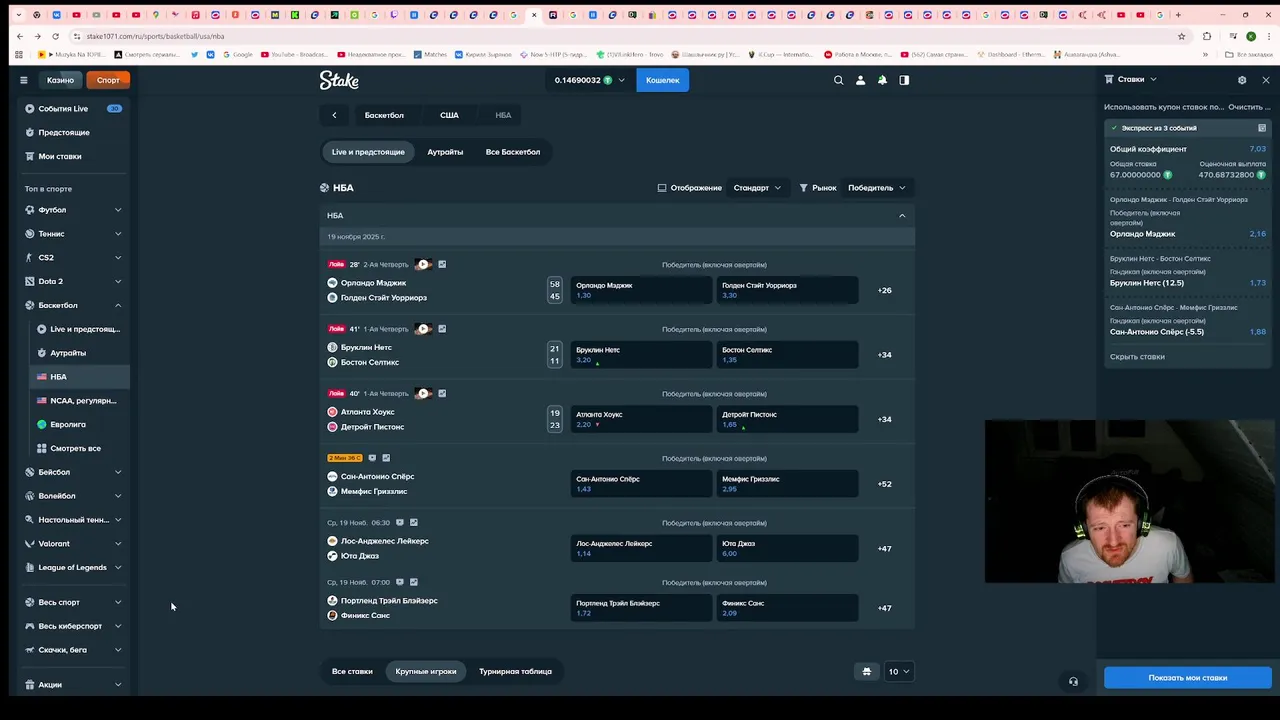Switch to Спорт mode
This screenshot has width=1280, height=720.
pos(108,80)
